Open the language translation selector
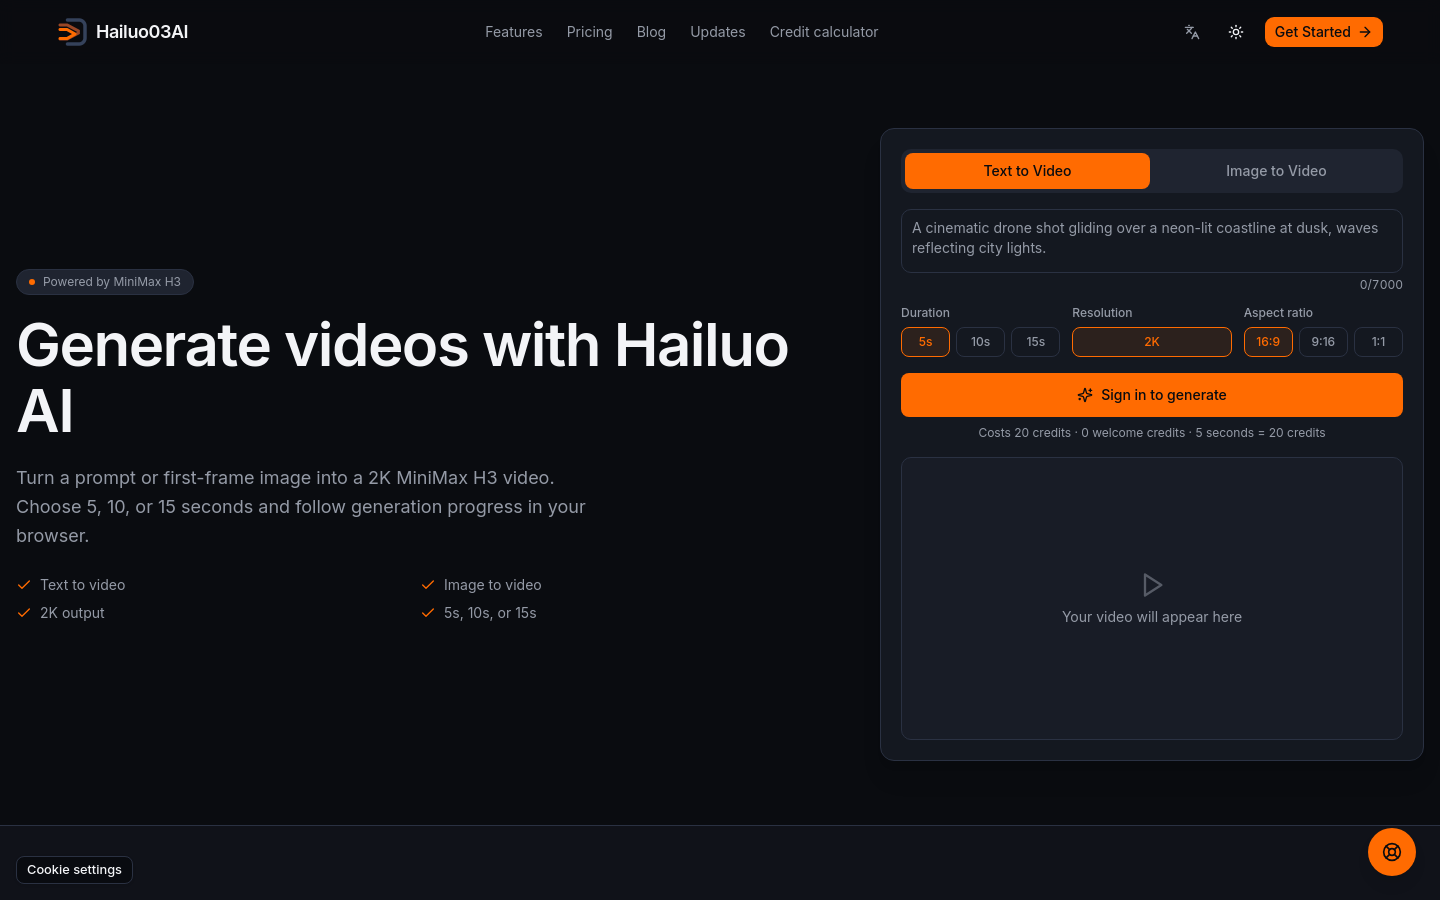Screen dimensions: 1440x900 pyautogui.click(x=1192, y=32)
